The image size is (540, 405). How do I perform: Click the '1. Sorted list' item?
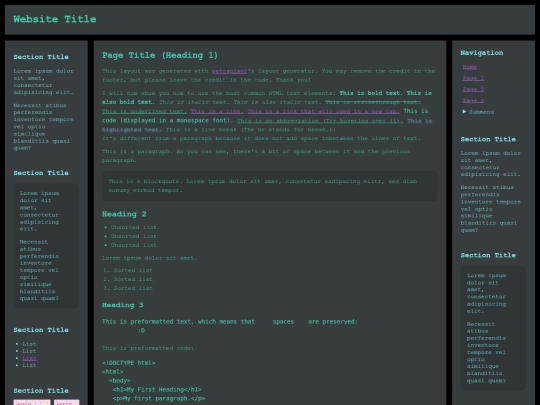128,270
